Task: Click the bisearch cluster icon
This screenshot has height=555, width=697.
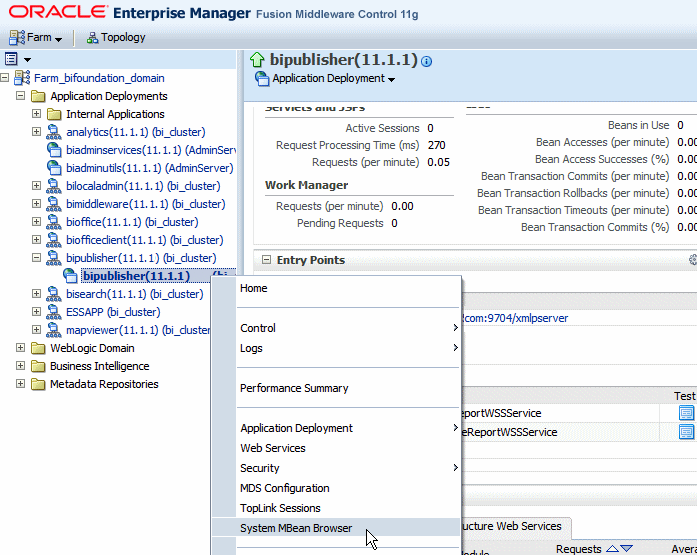Action: (x=54, y=294)
